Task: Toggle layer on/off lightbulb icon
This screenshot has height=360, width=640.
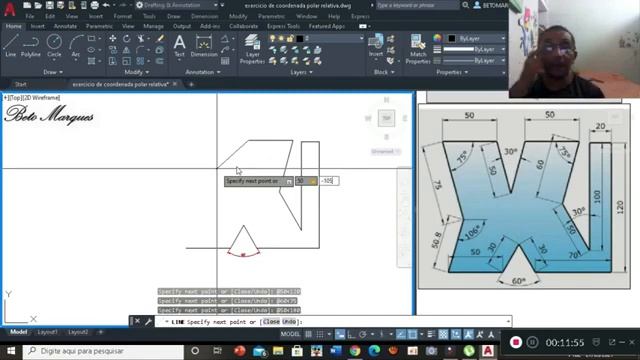Action: [272, 38]
